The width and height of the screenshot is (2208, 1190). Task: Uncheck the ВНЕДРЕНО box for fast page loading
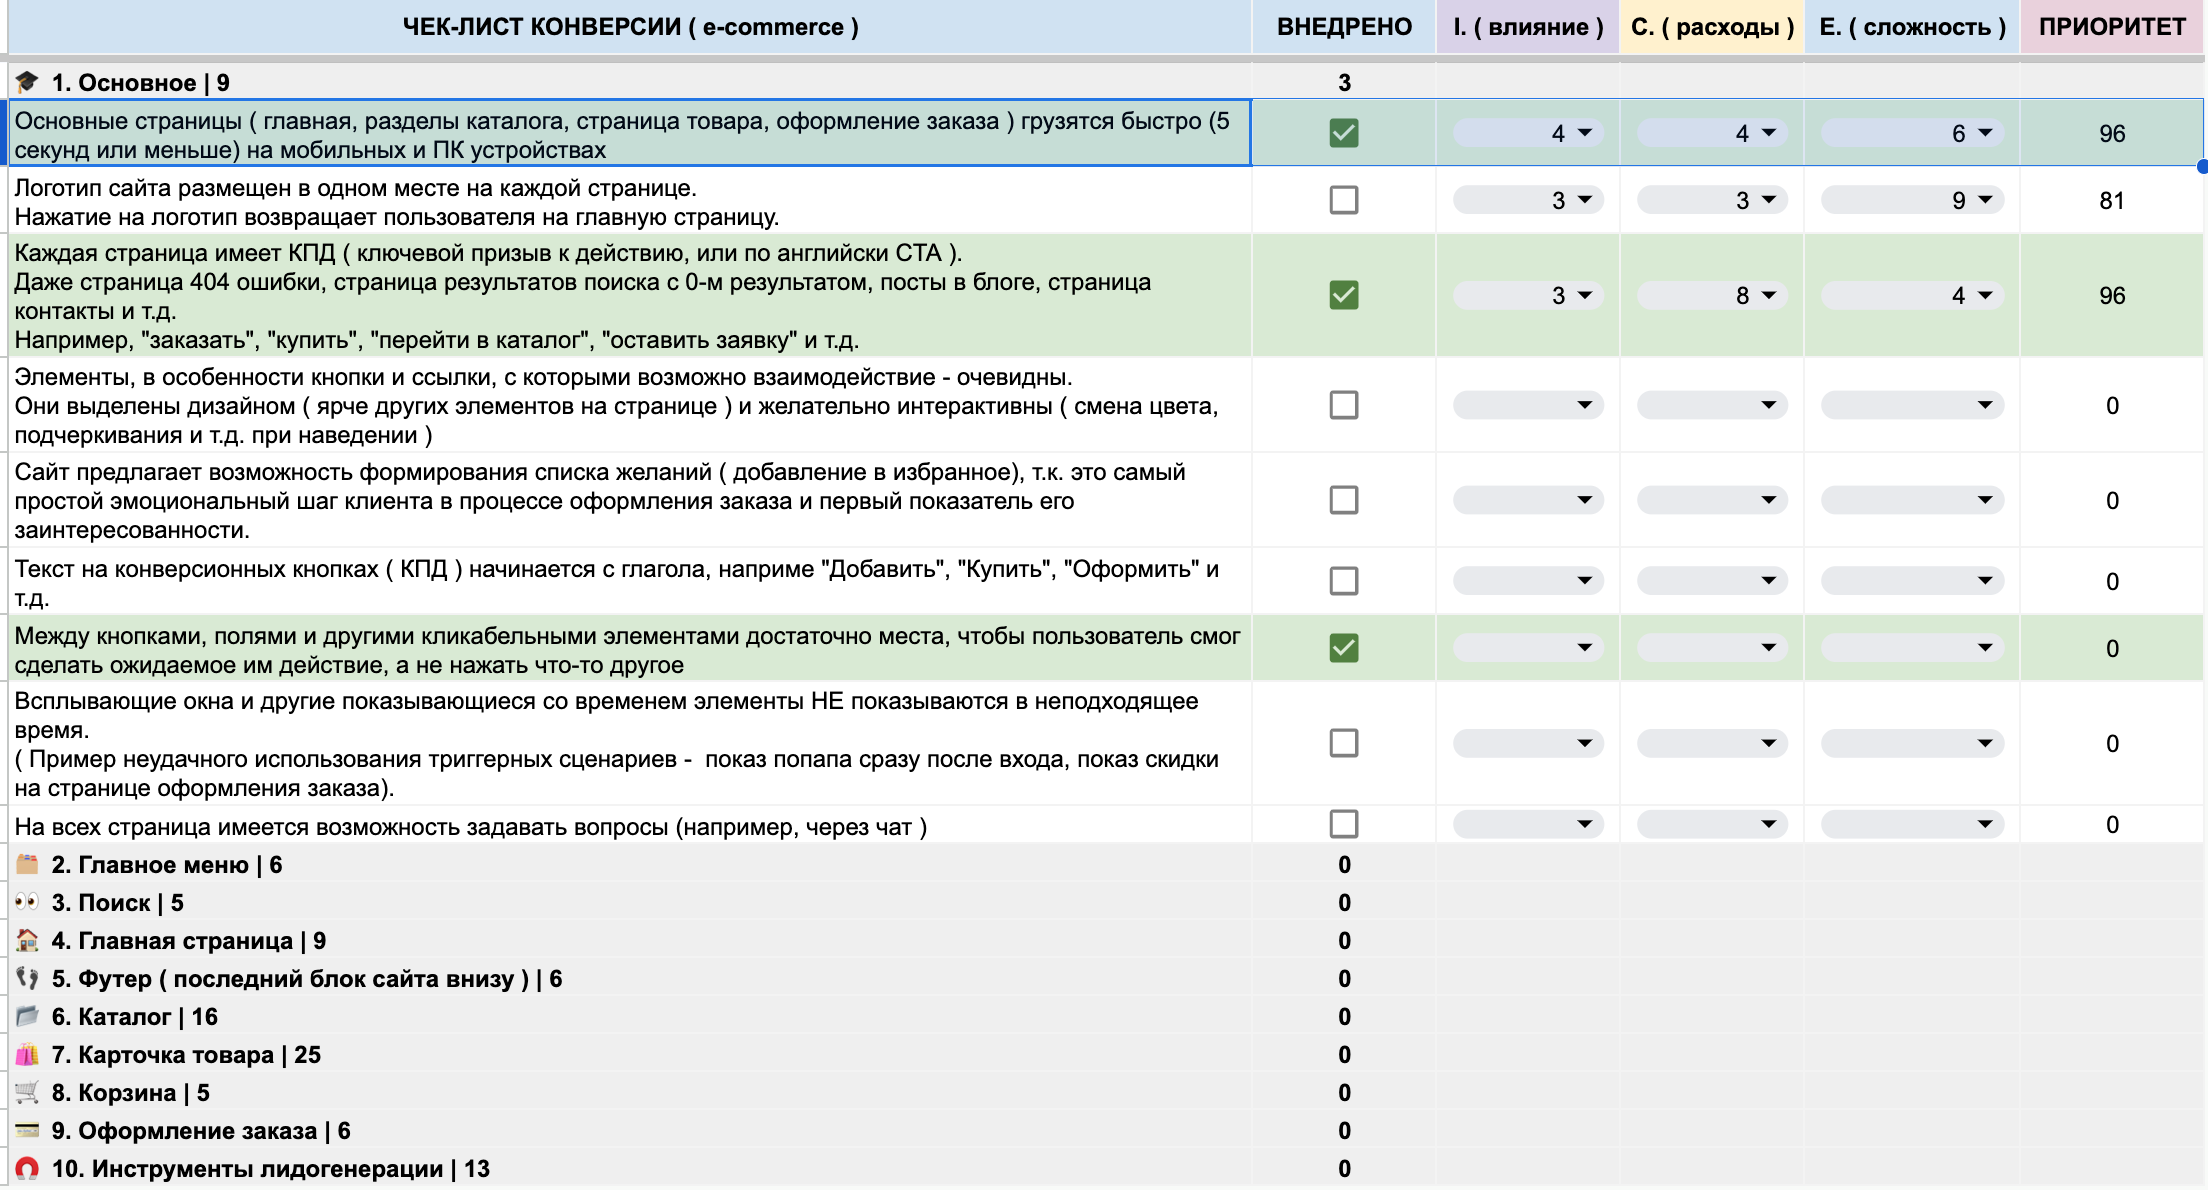coord(1343,133)
